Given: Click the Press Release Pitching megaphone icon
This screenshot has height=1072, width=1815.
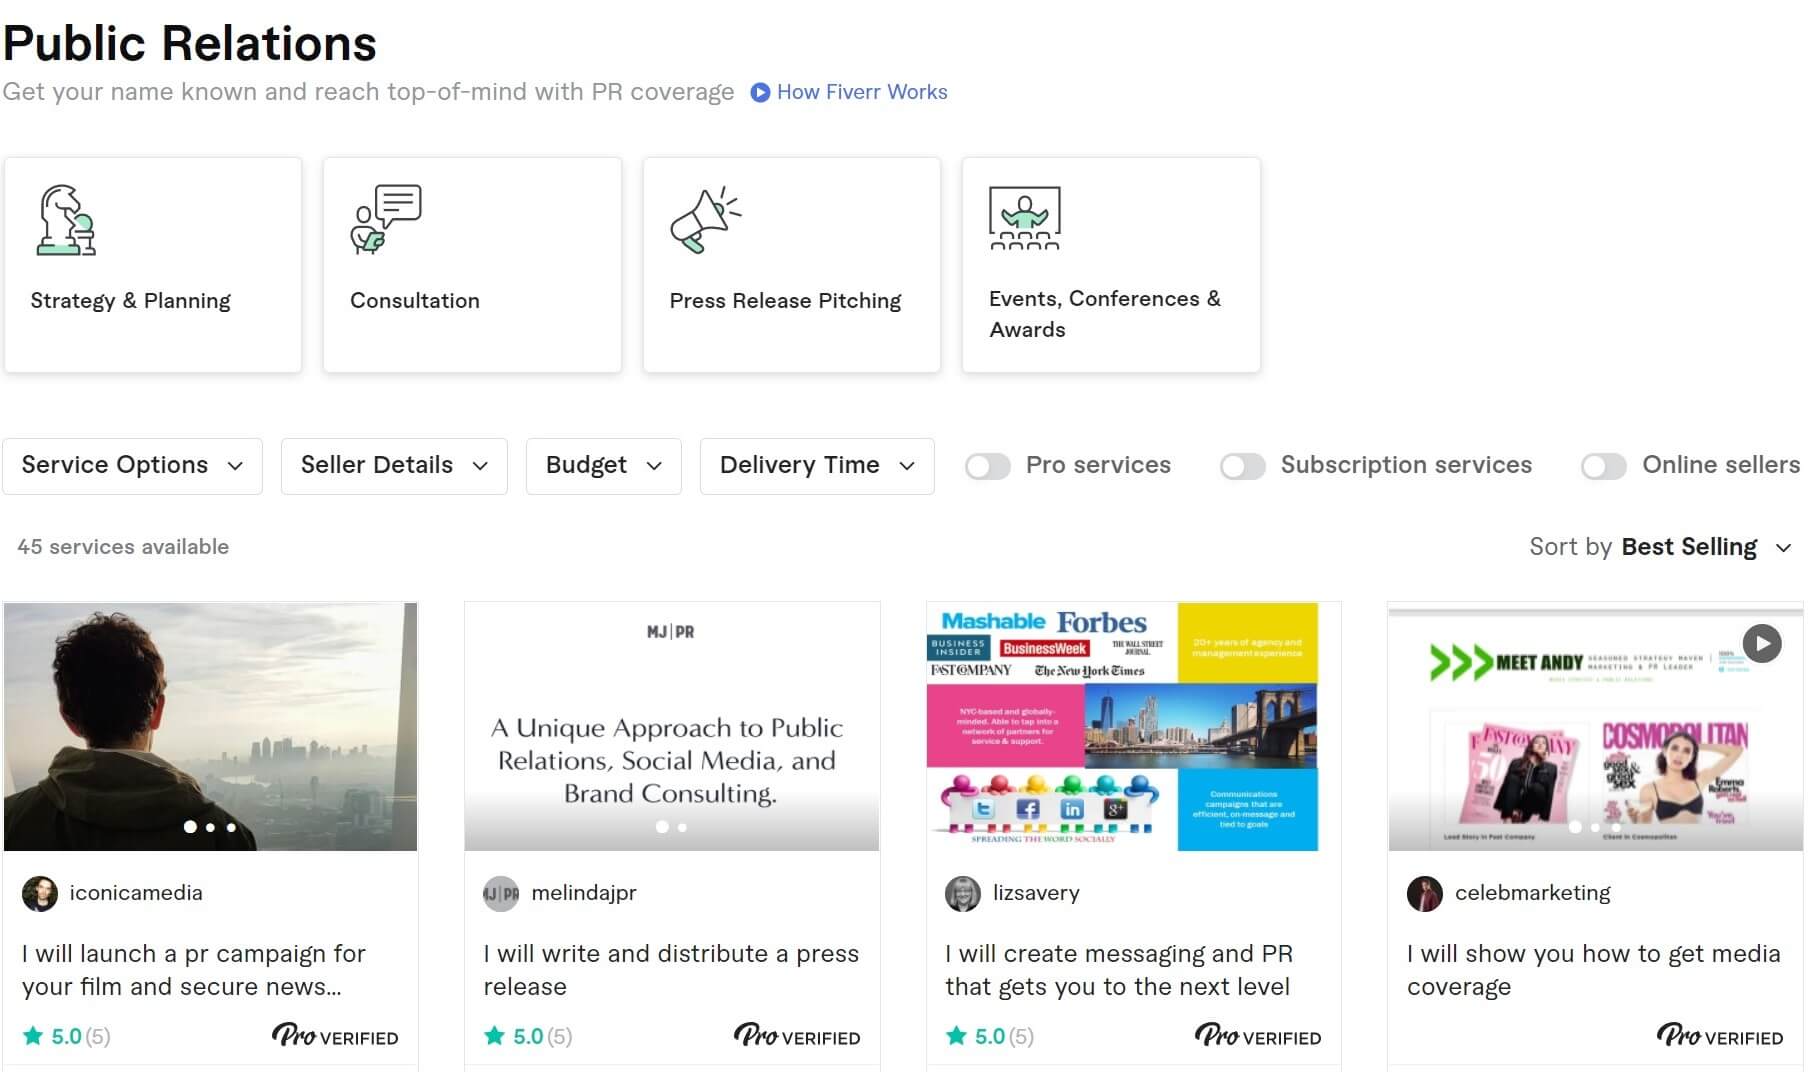Looking at the screenshot, I should pyautogui.click(x=705, y=219).
